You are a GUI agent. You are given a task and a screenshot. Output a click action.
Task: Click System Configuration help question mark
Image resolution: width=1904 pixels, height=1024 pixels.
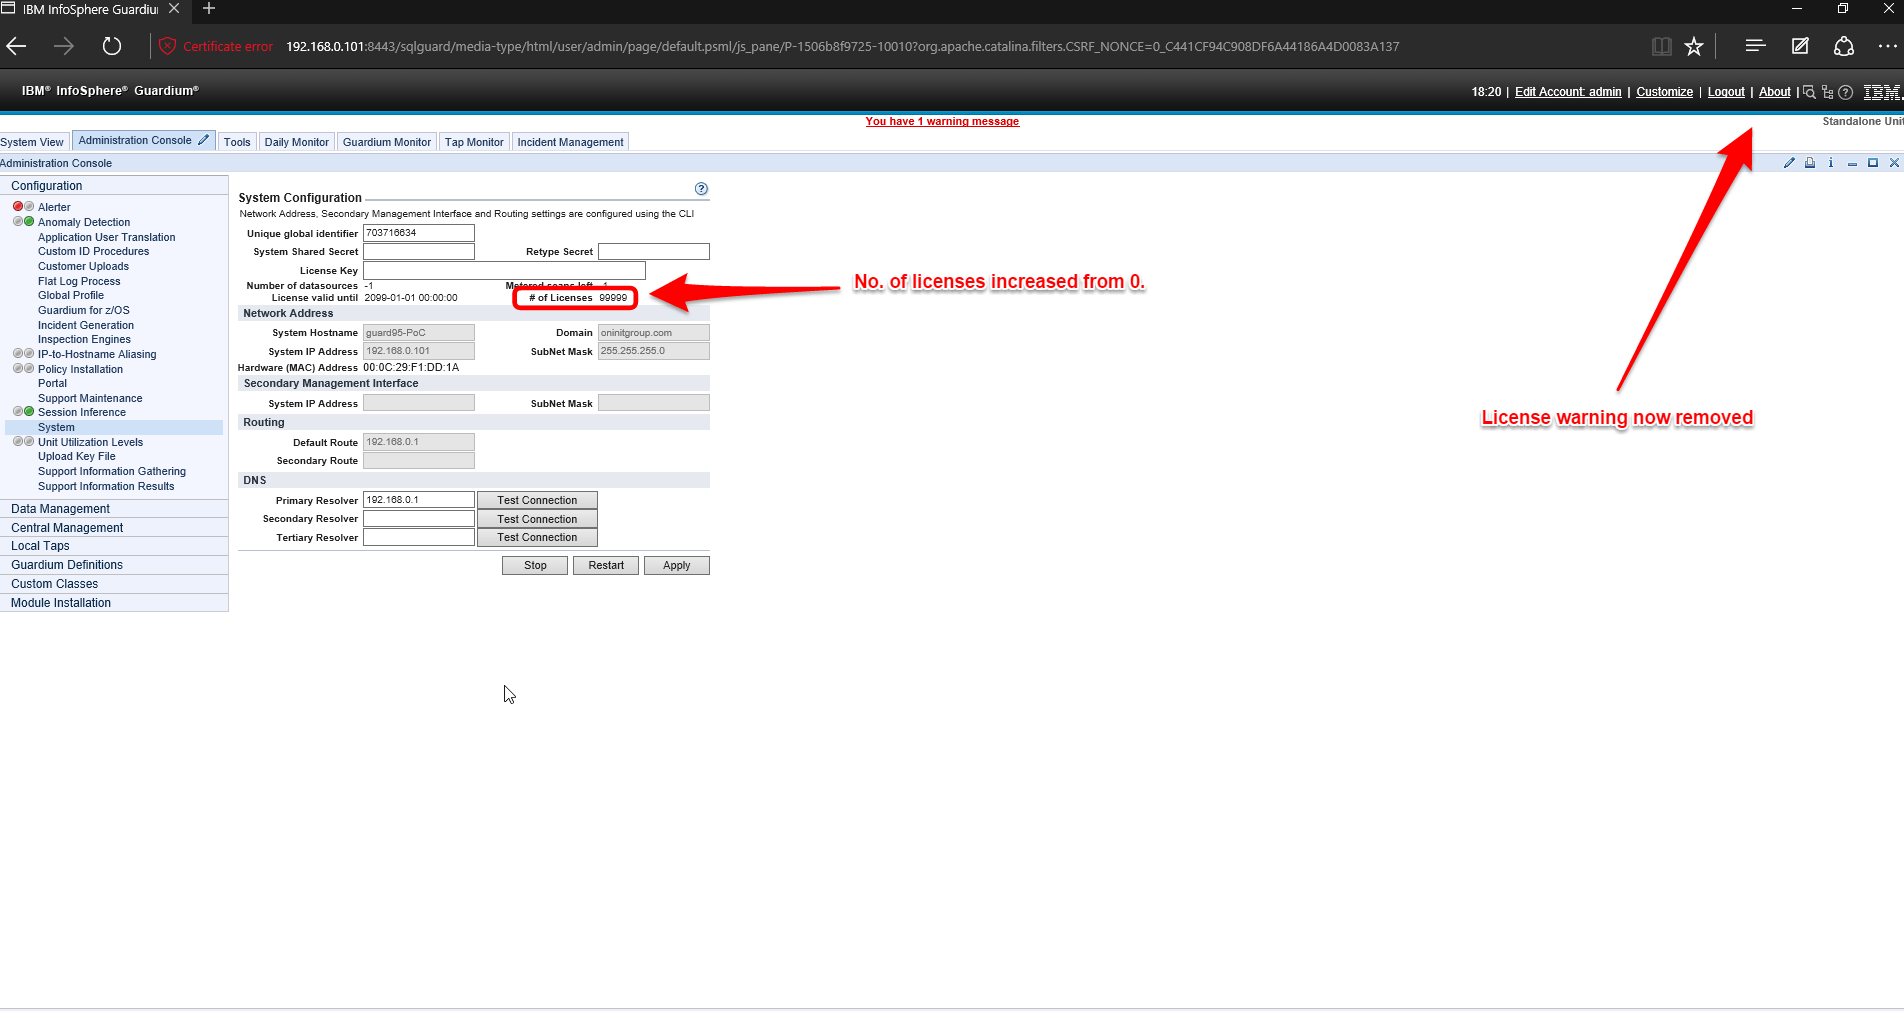(701, 189)
